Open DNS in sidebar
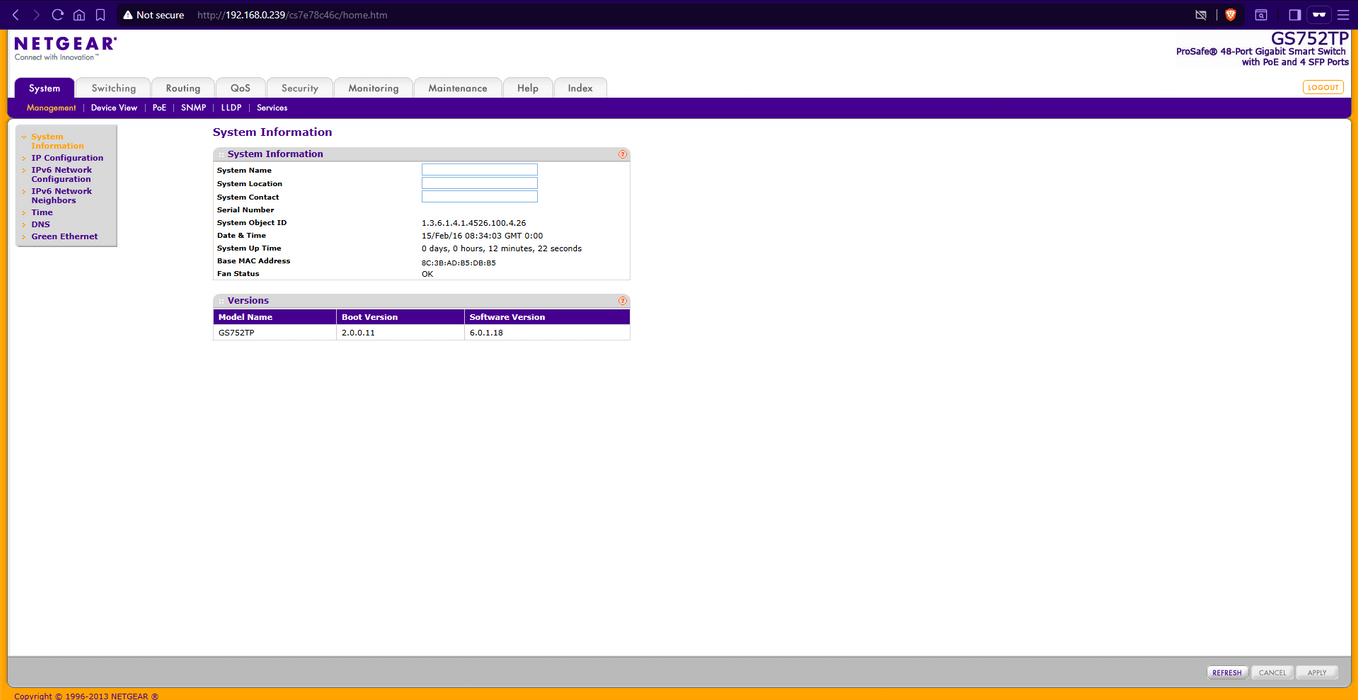Screen dimensions: 1358x700 (x=40, y=224)
